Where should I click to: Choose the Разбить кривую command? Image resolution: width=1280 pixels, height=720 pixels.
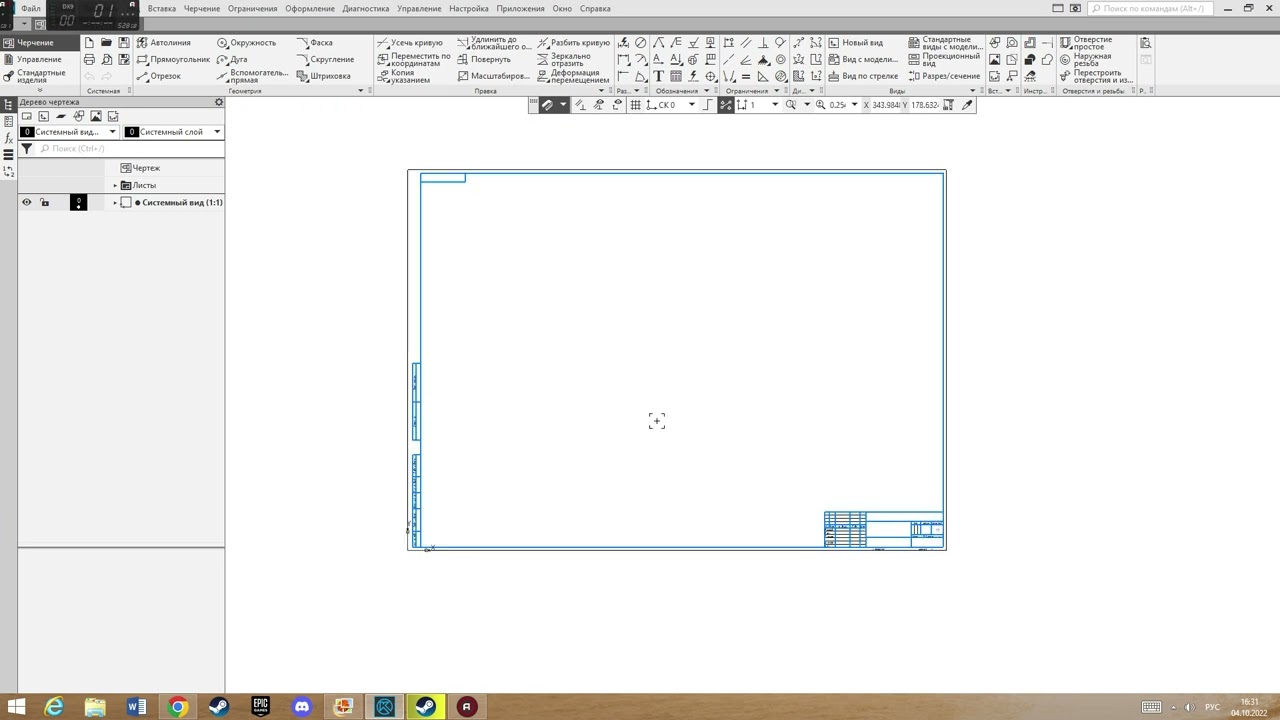pos(573,43)
